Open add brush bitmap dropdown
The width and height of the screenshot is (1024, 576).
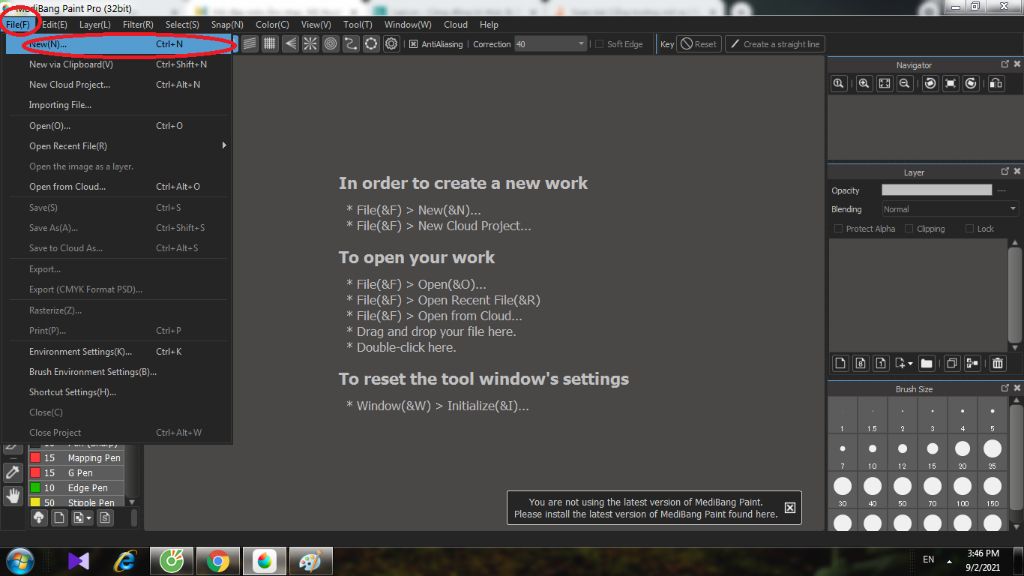tap(89, 518)
